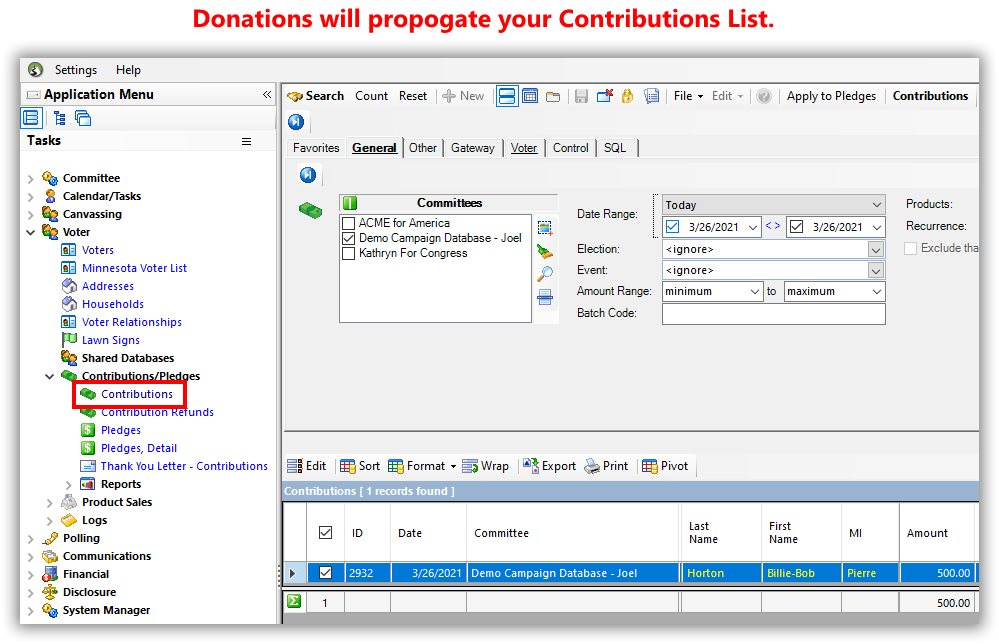This screenshot has height=644, width=999.
Task: Click the magnifying glass beside Committees list
Action: click(545, 273)
